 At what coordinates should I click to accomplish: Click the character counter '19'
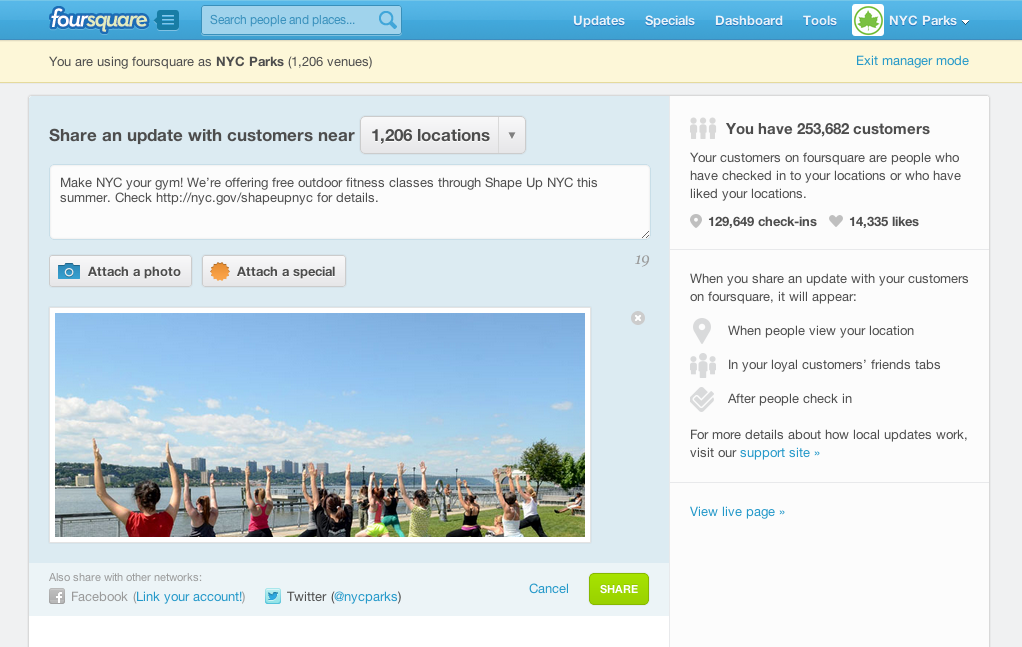pyautogui.click(x=642, y=260)
